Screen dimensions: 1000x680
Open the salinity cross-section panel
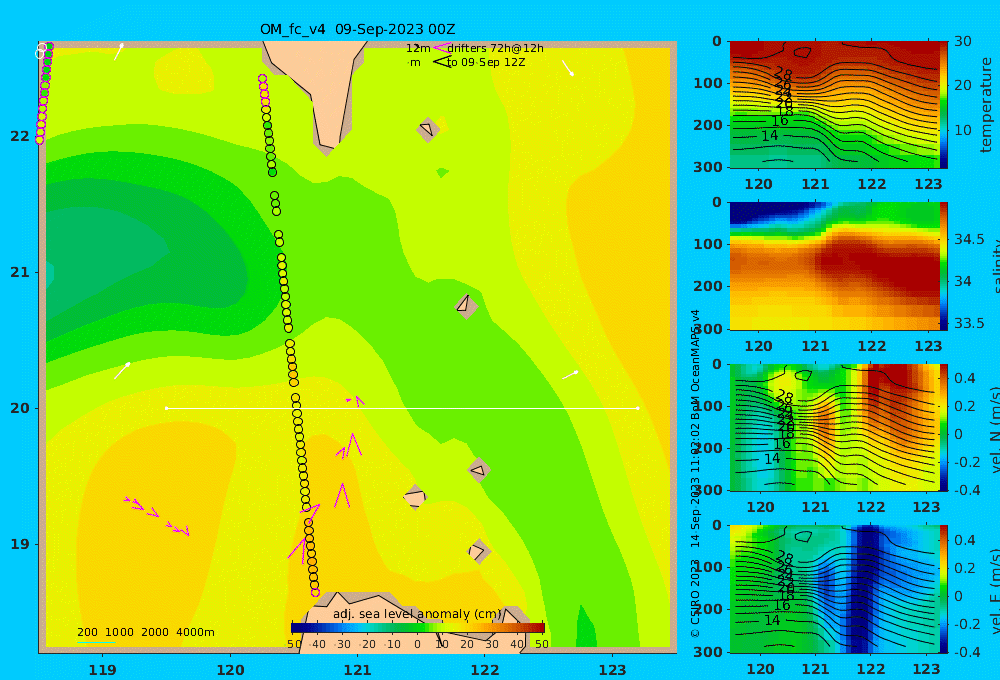point(834,266)
